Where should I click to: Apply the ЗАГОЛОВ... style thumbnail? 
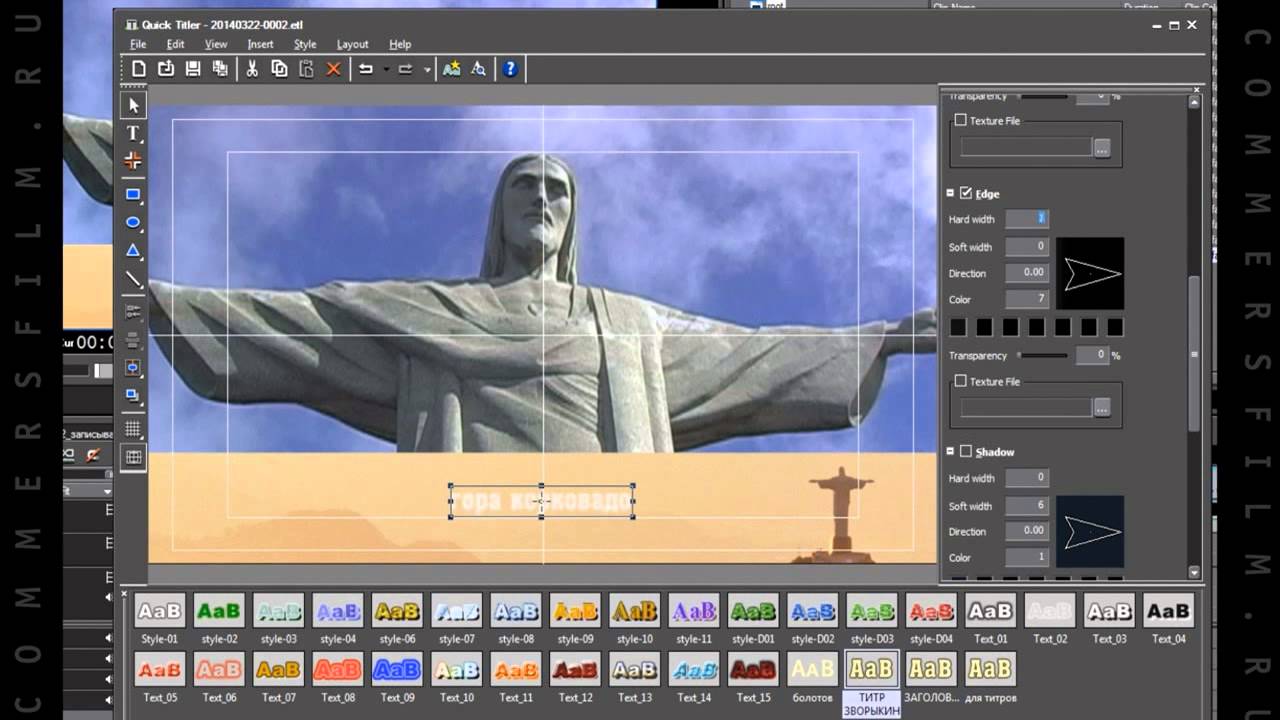click(x=930, y=669)
